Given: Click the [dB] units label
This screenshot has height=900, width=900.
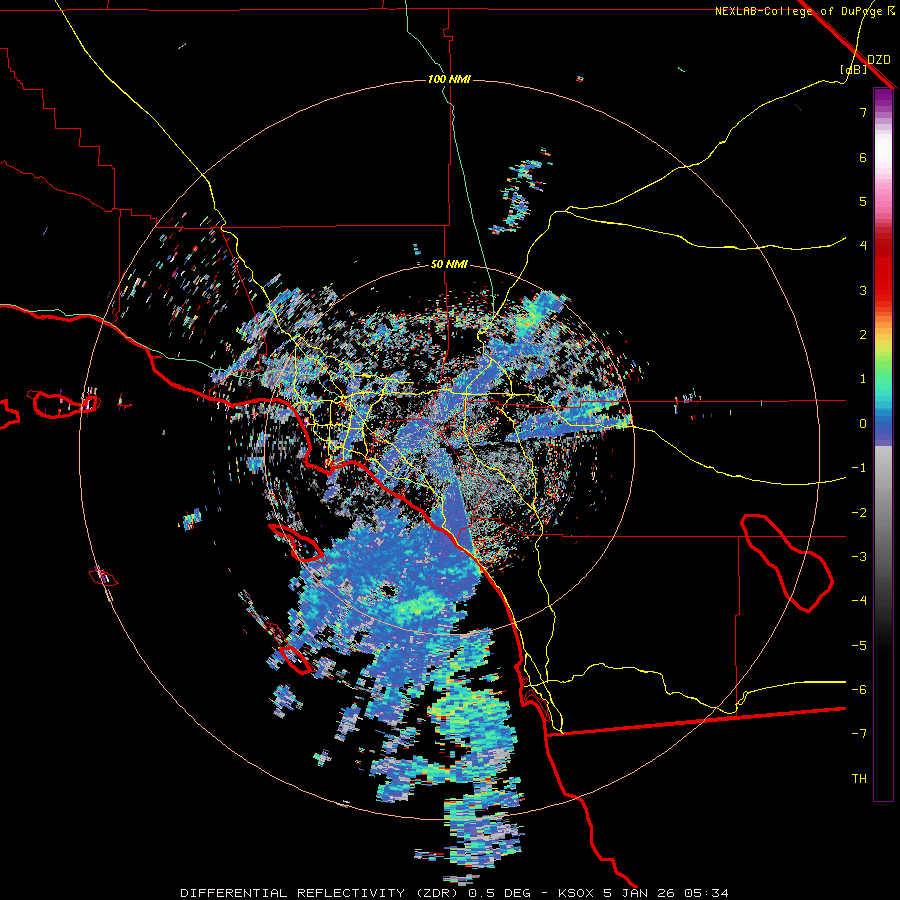Looking at the screenshot, I should (x=854, y=69).
